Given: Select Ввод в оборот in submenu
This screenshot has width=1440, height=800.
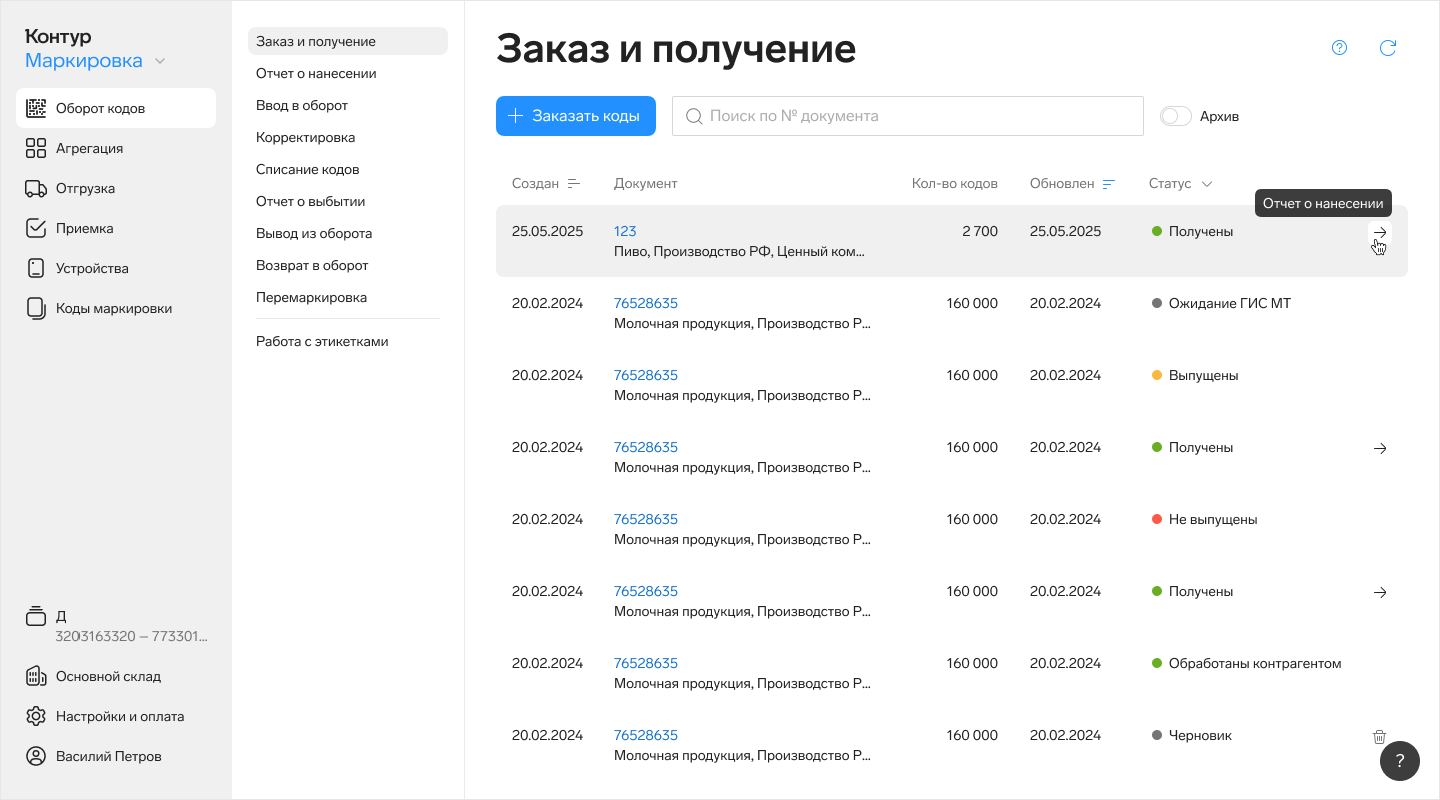Looking at the screenshot, I should tap(302, 106).
